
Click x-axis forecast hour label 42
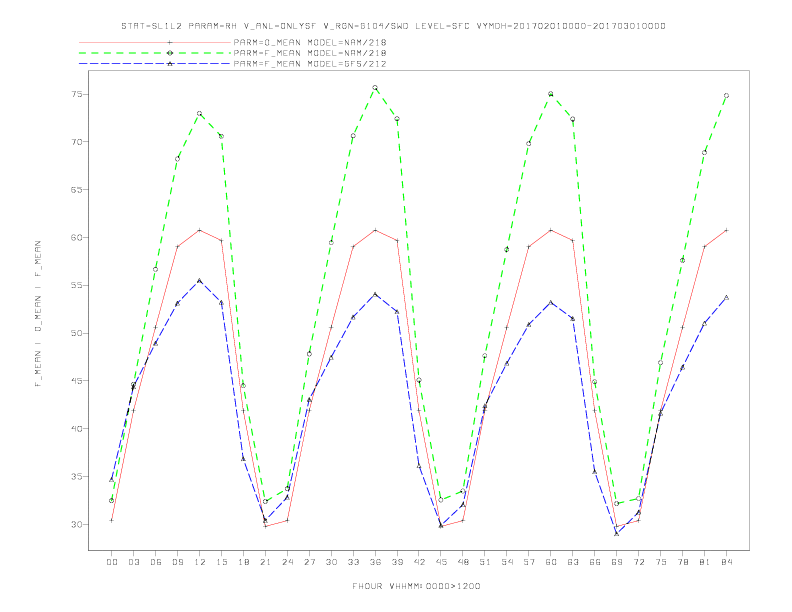click(419, 562)
